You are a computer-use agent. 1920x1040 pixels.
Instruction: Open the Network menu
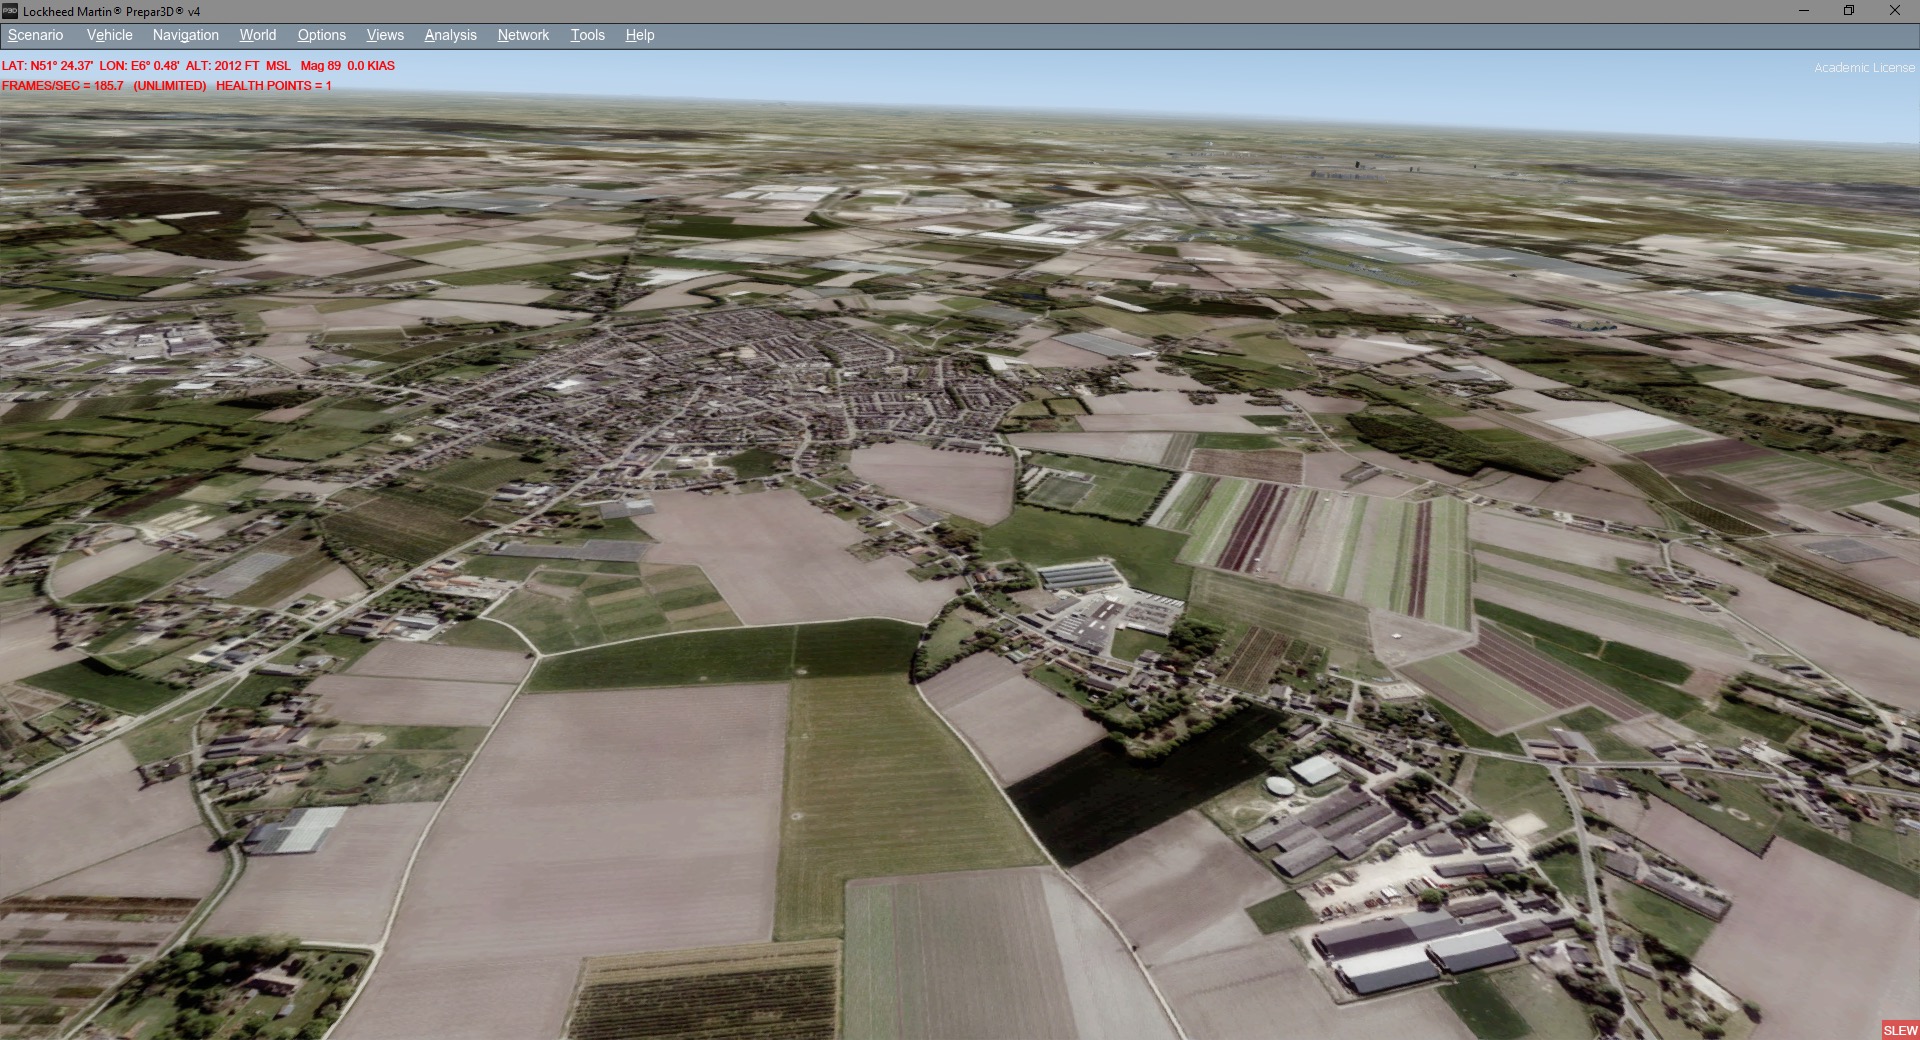[x=524, y=35]
